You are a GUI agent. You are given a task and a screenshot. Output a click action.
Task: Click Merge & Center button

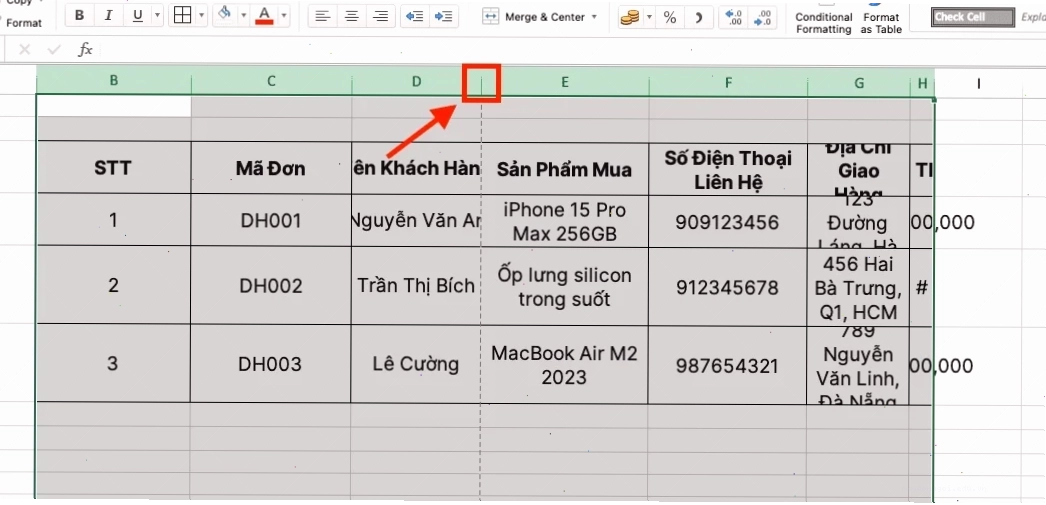[534, 17]
